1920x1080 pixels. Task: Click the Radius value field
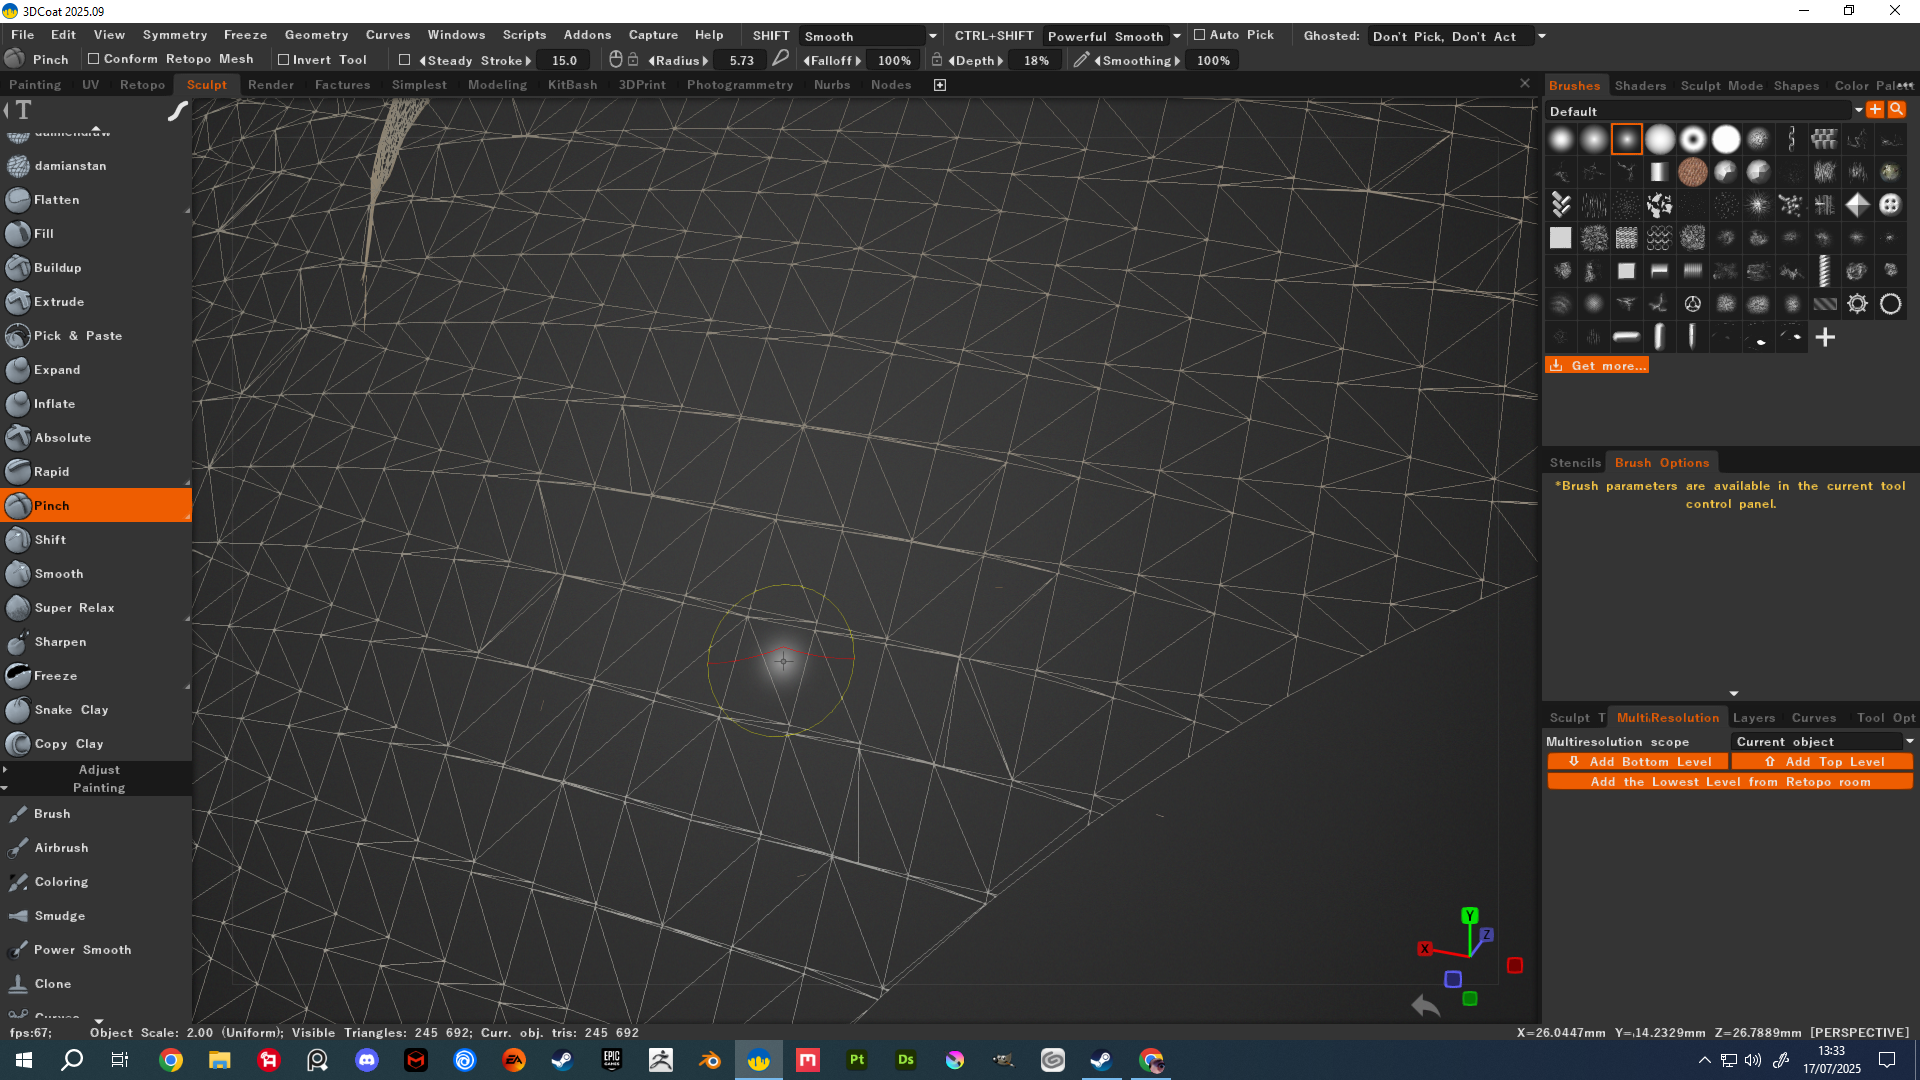(x=741, y=61)
